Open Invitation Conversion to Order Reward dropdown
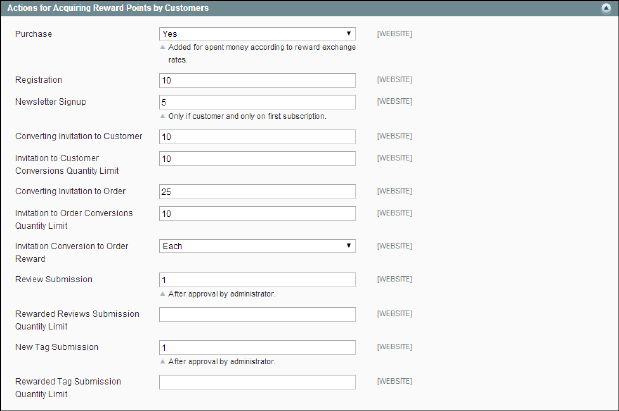619x411 pixels. point(257,245)
